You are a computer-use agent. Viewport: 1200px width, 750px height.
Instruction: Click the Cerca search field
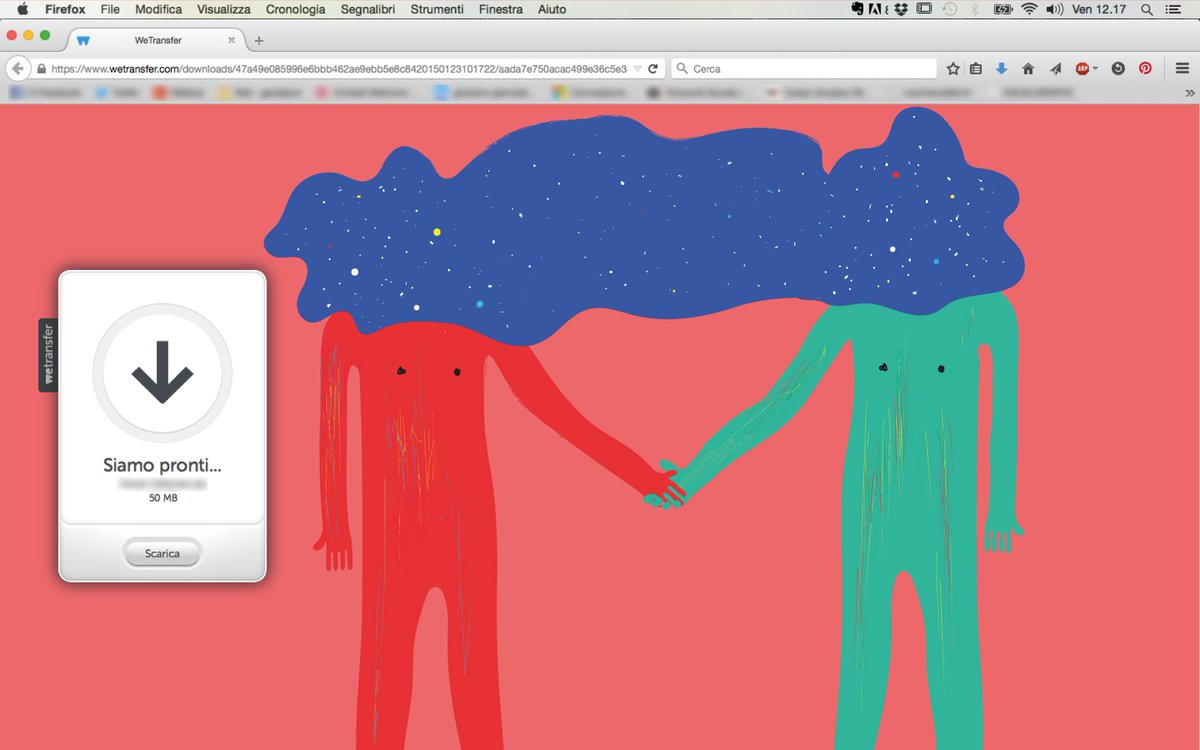click(x=803, y=69)
